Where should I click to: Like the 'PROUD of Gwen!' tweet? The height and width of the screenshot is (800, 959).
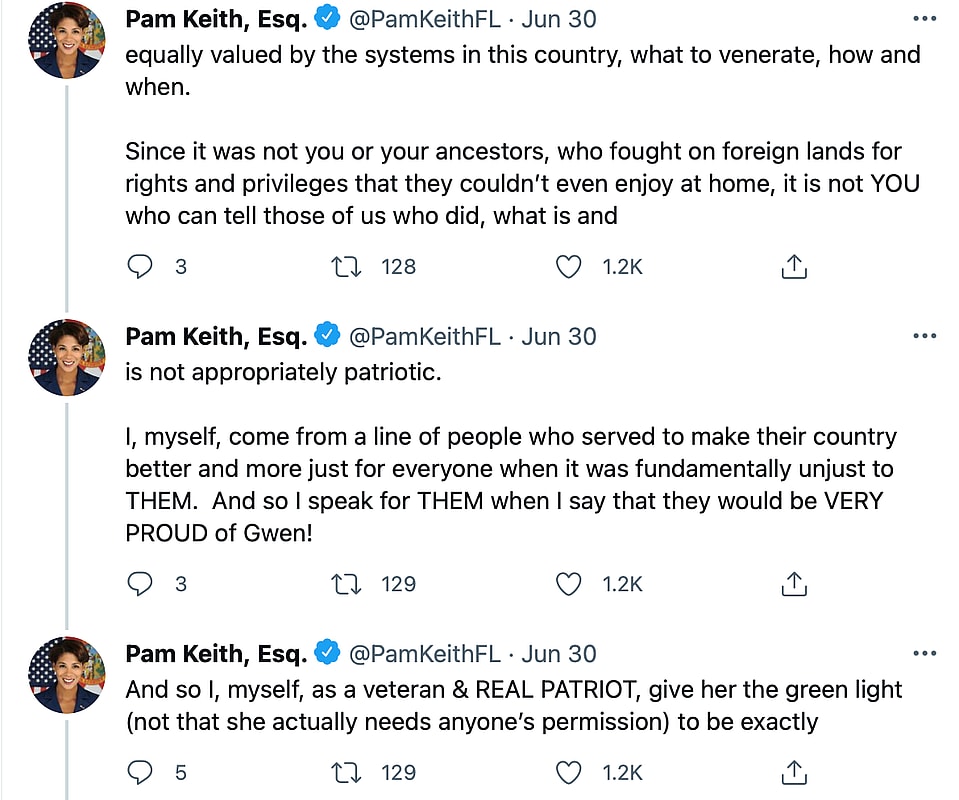[568, 584]
